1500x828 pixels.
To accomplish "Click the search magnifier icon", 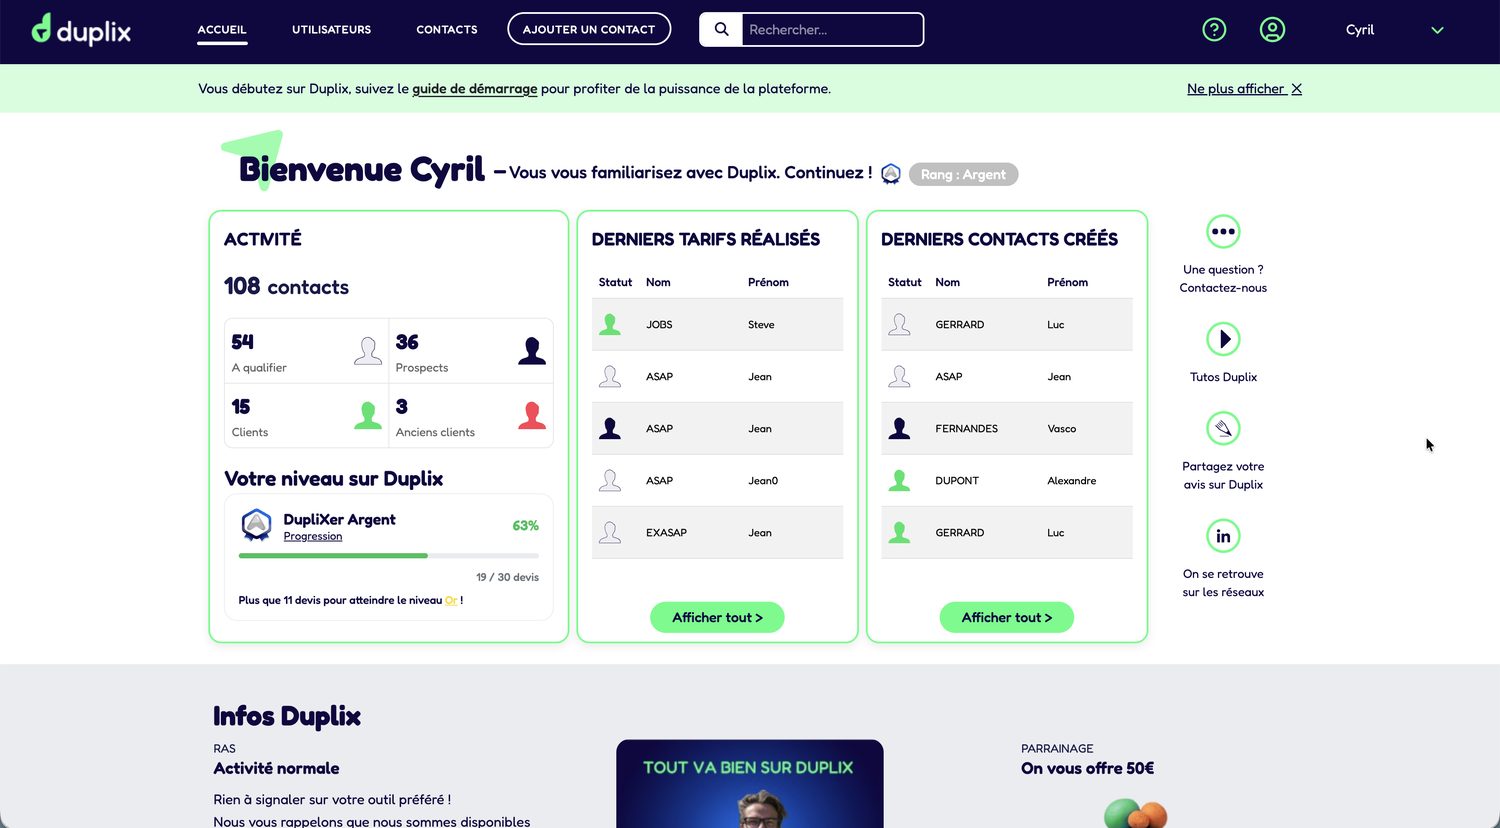I will click(x=721, y=29).
